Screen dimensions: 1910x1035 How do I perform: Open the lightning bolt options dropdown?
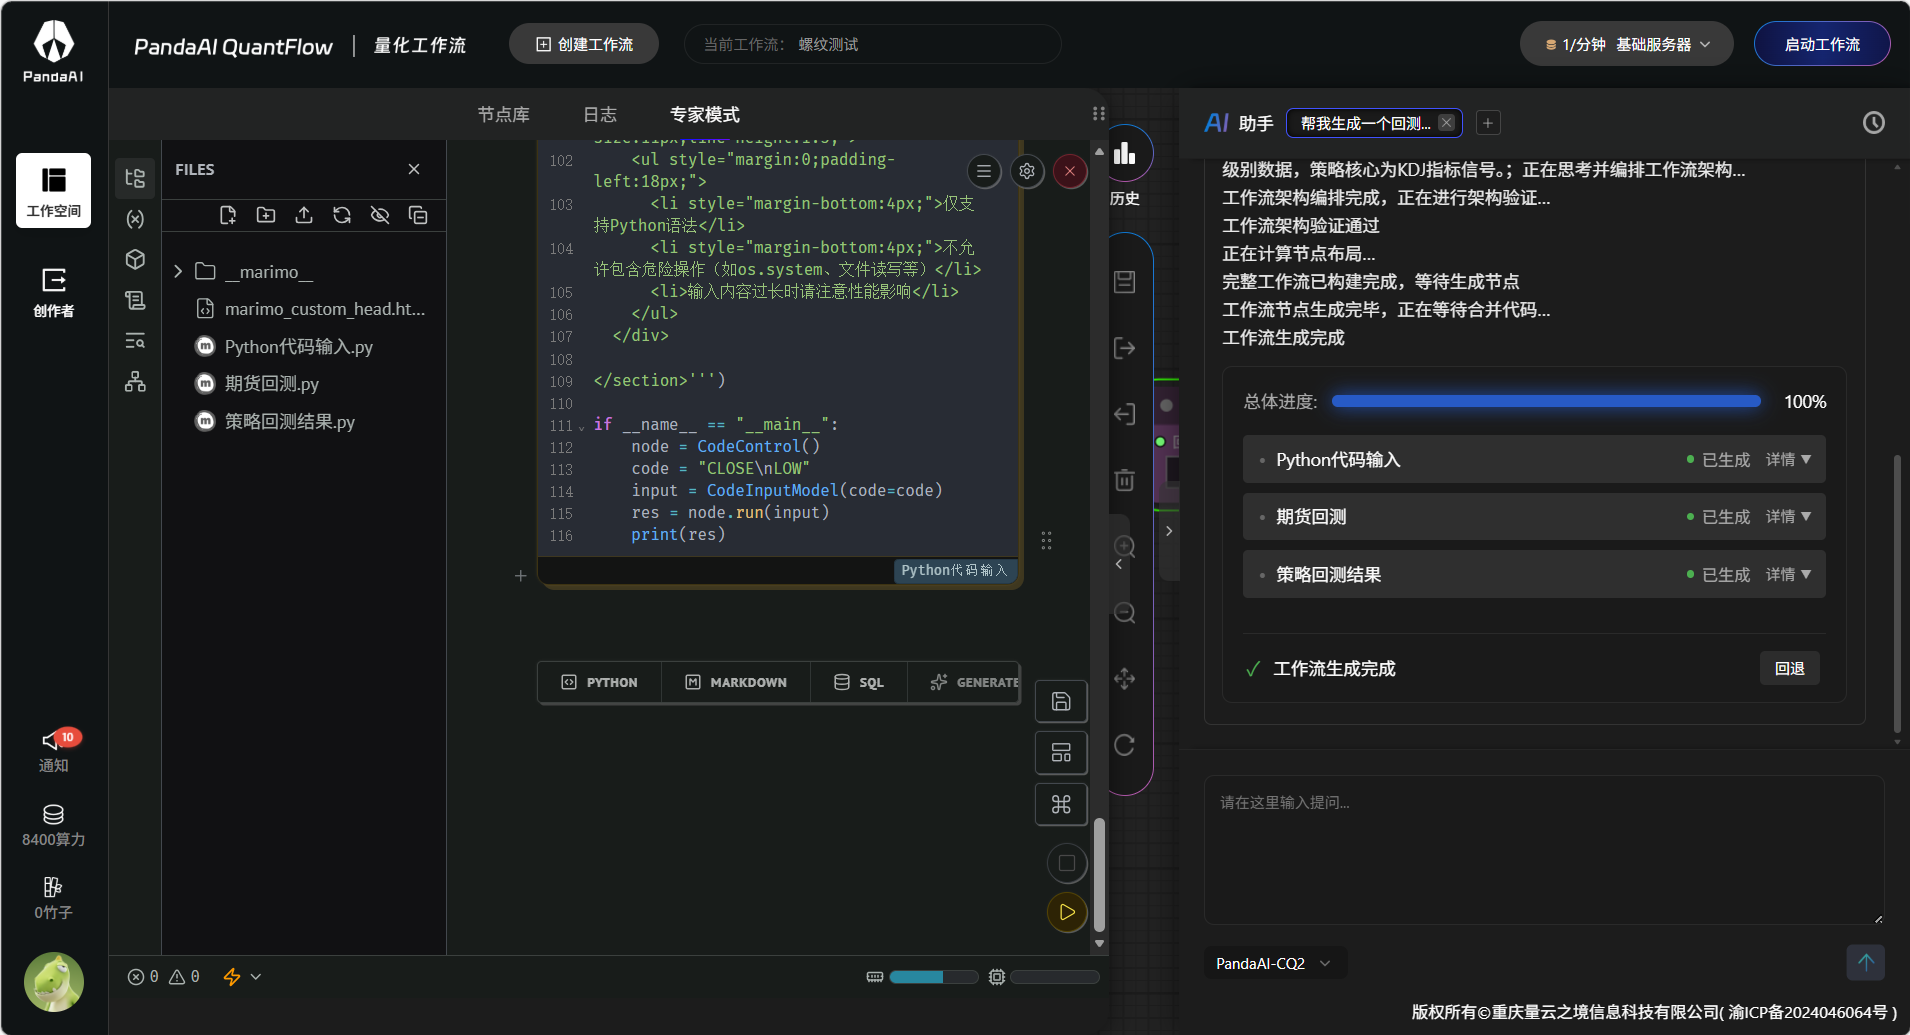(242, 977)
